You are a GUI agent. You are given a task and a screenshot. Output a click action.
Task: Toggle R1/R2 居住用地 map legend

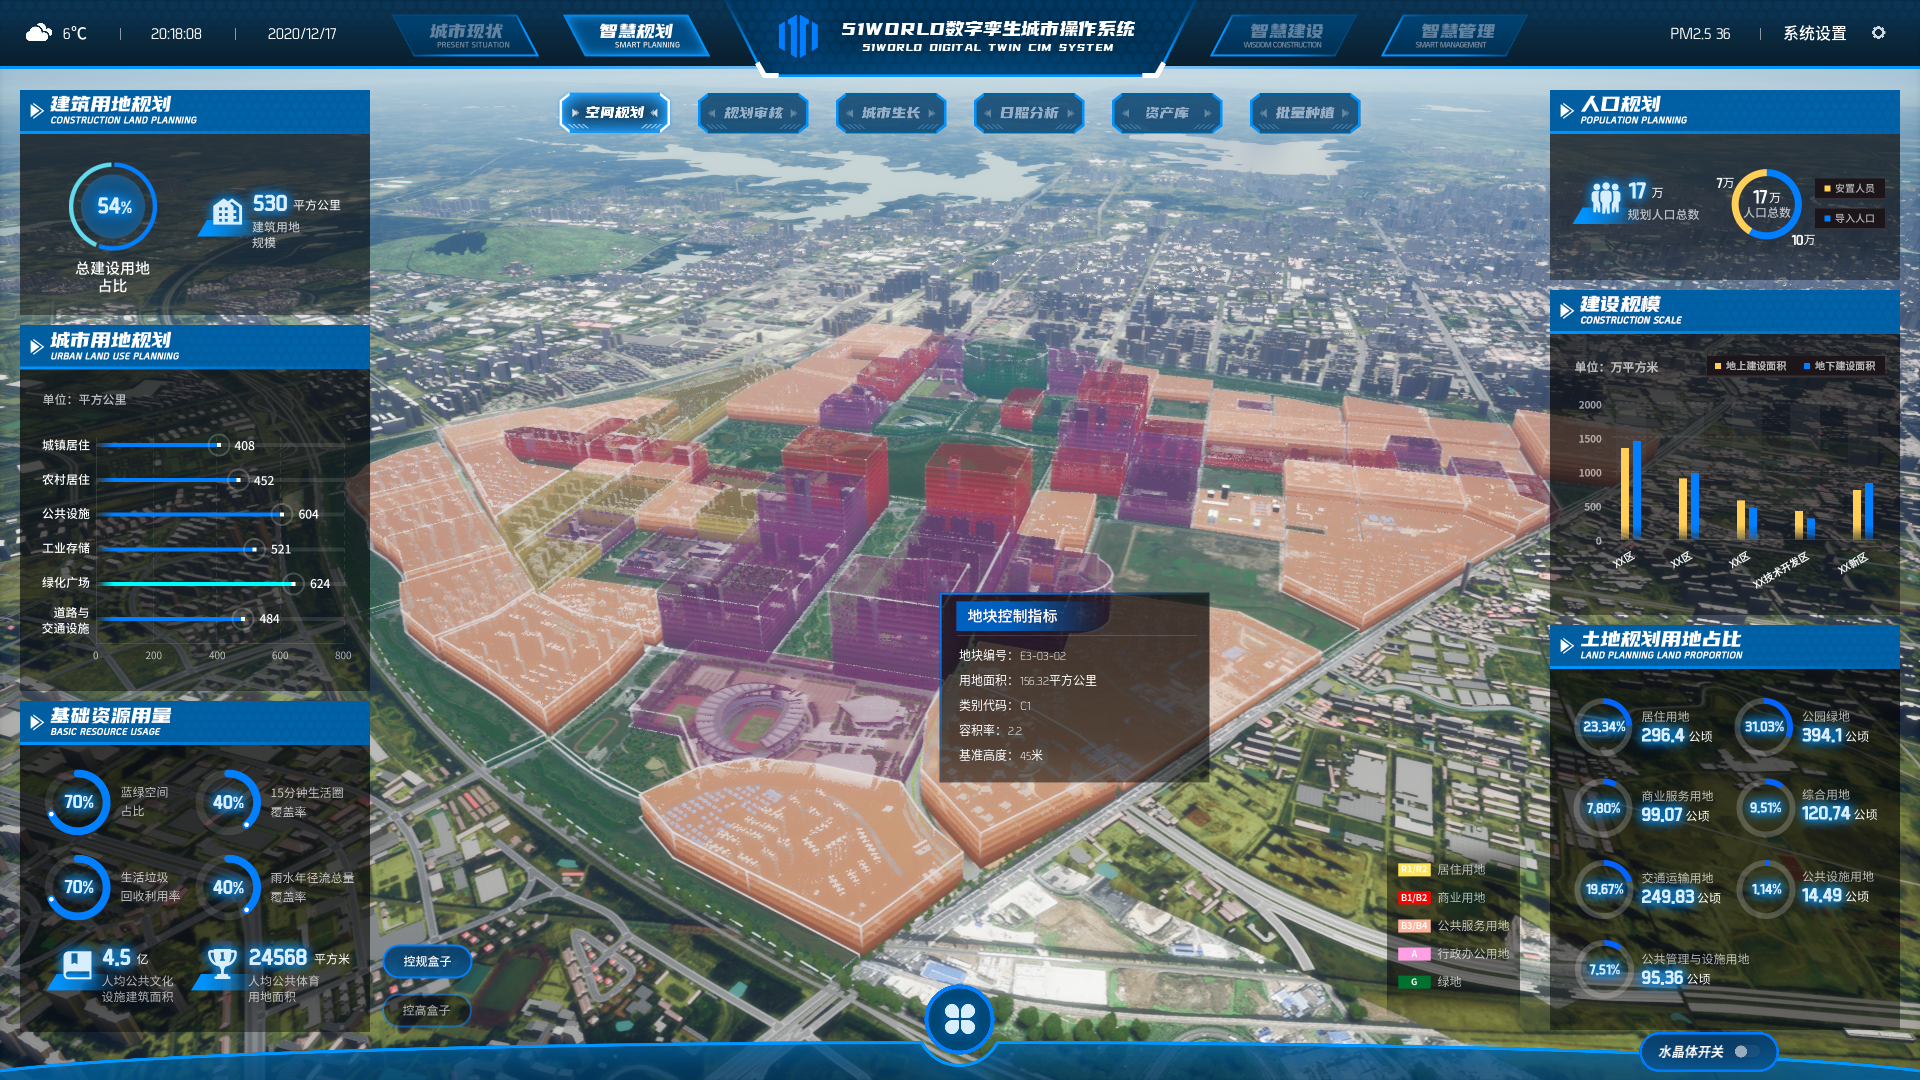pos(1442,870)
